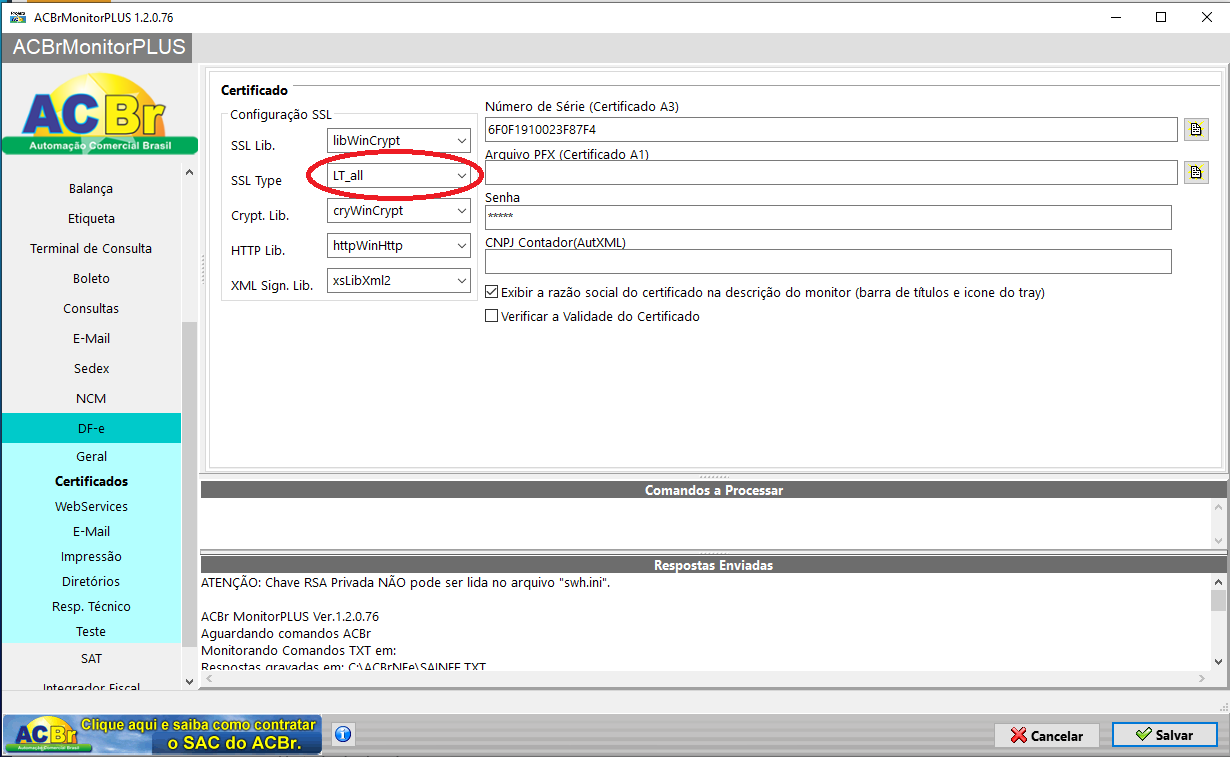
Task: Click the Número de Série input field
Action: click(x=831, y=129)
